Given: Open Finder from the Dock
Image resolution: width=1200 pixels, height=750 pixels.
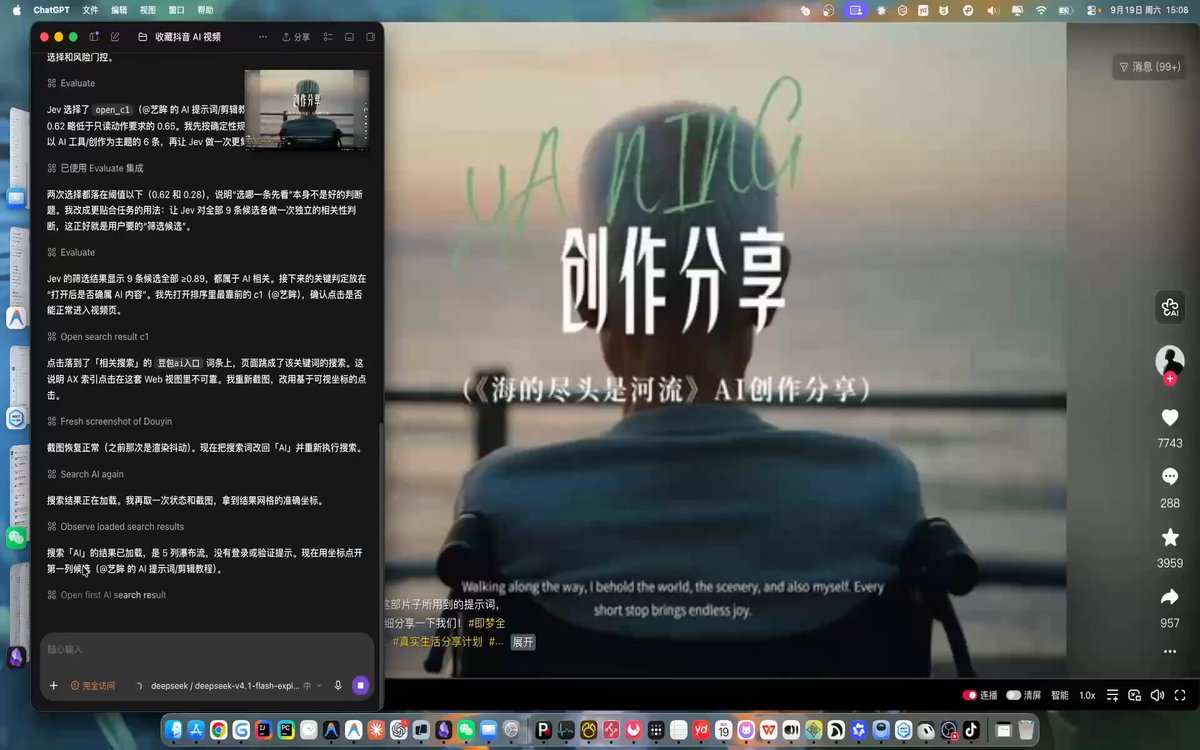Looking at the screenshot, I should (173, 730).
